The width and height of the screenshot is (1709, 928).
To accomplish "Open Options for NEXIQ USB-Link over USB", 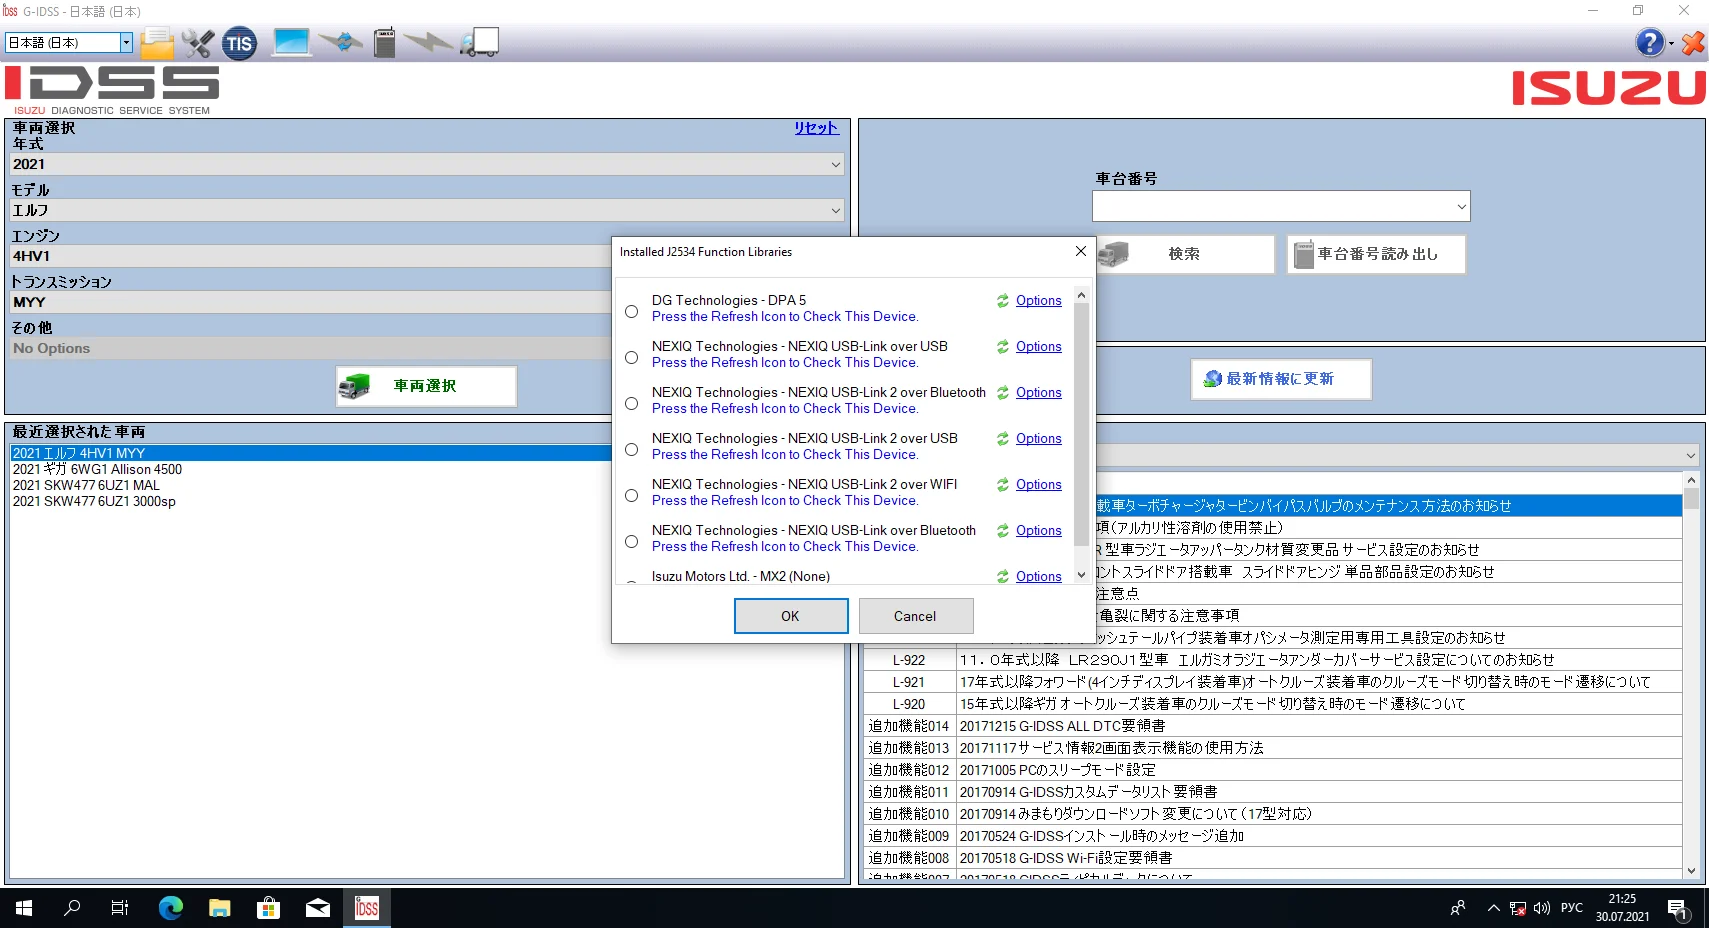I will tap(1038, 347).
